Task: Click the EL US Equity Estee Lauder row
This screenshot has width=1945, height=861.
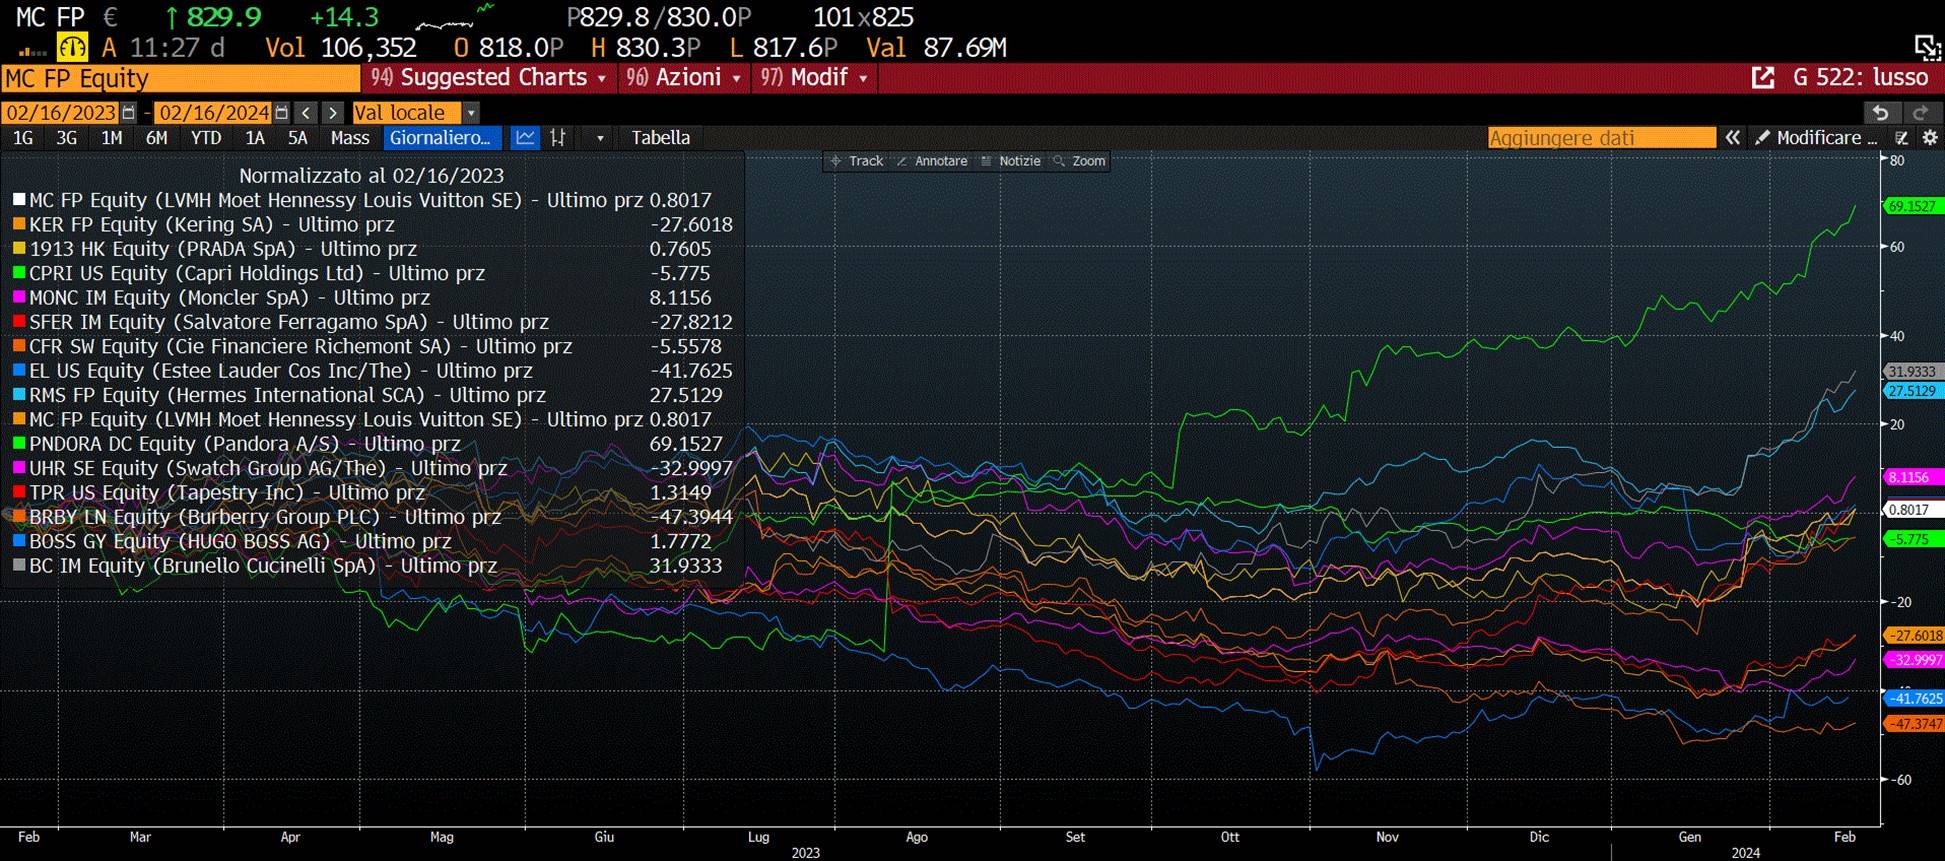Action: [373, 371]
